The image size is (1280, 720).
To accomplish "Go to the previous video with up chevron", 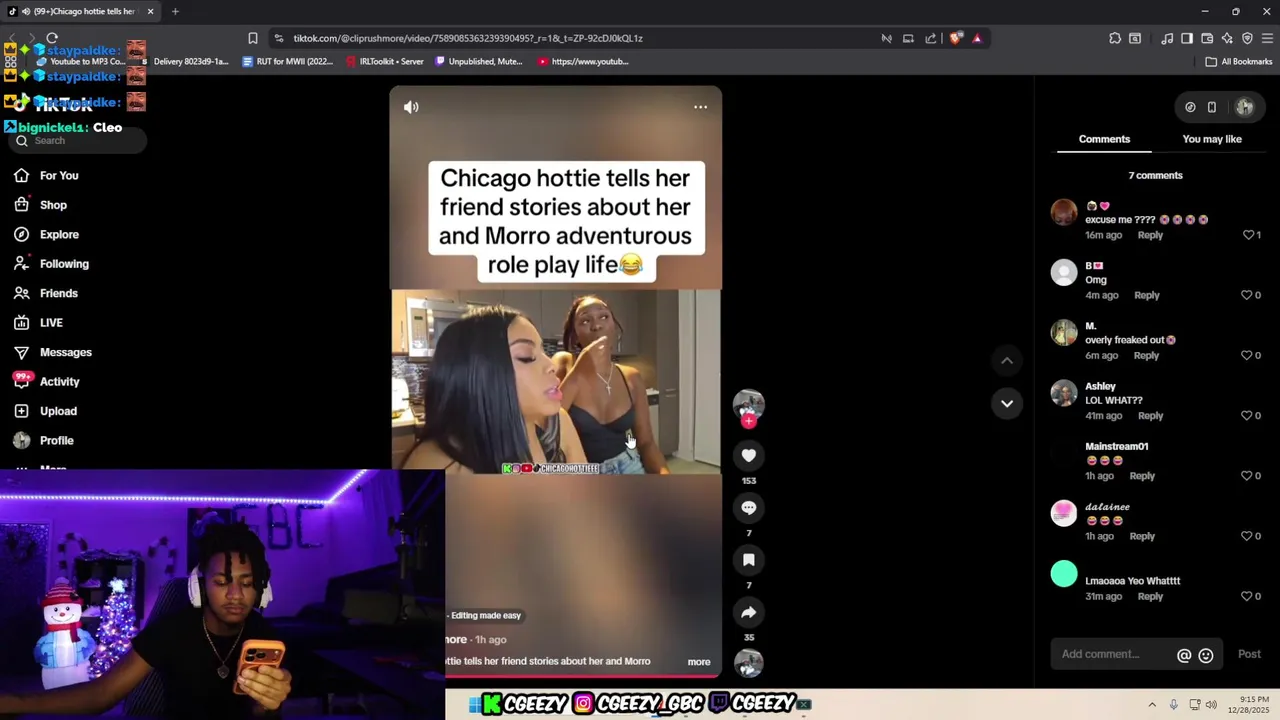I will coord(1007,360).
